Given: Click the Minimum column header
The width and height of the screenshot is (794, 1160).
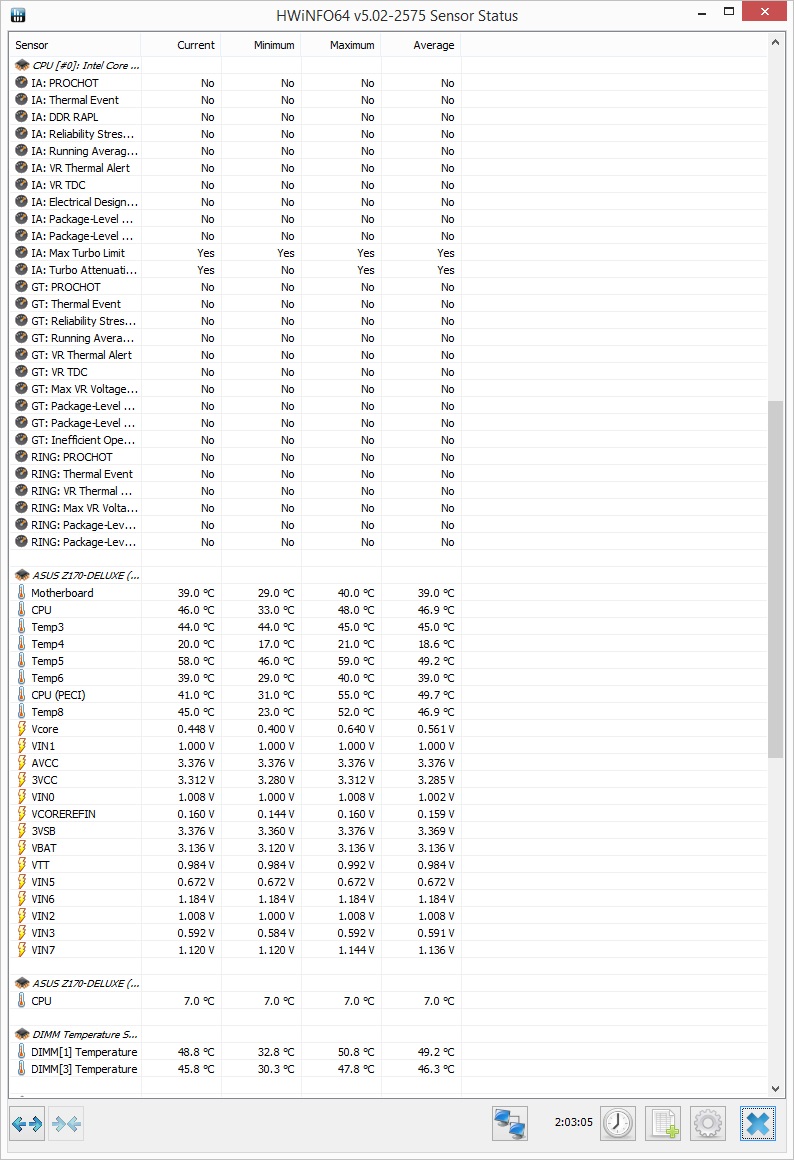Looking at the screenshot, I should point(260,45).
